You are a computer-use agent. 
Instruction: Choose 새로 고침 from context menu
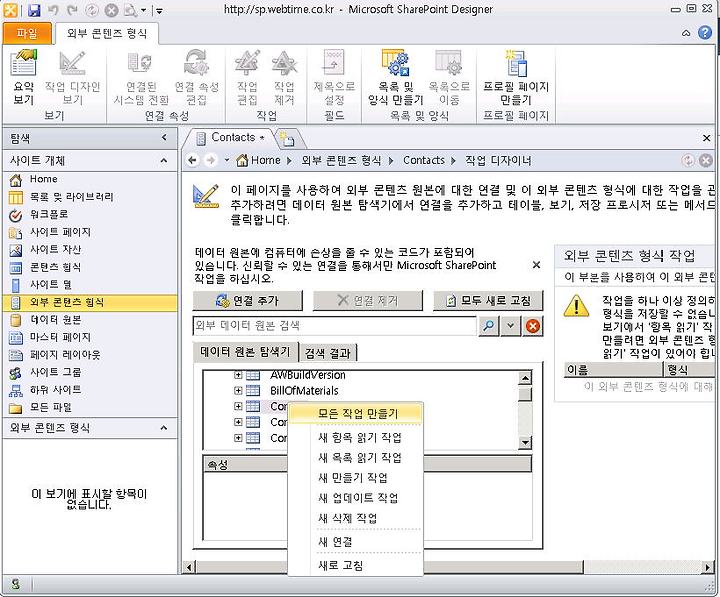(355, 565)
